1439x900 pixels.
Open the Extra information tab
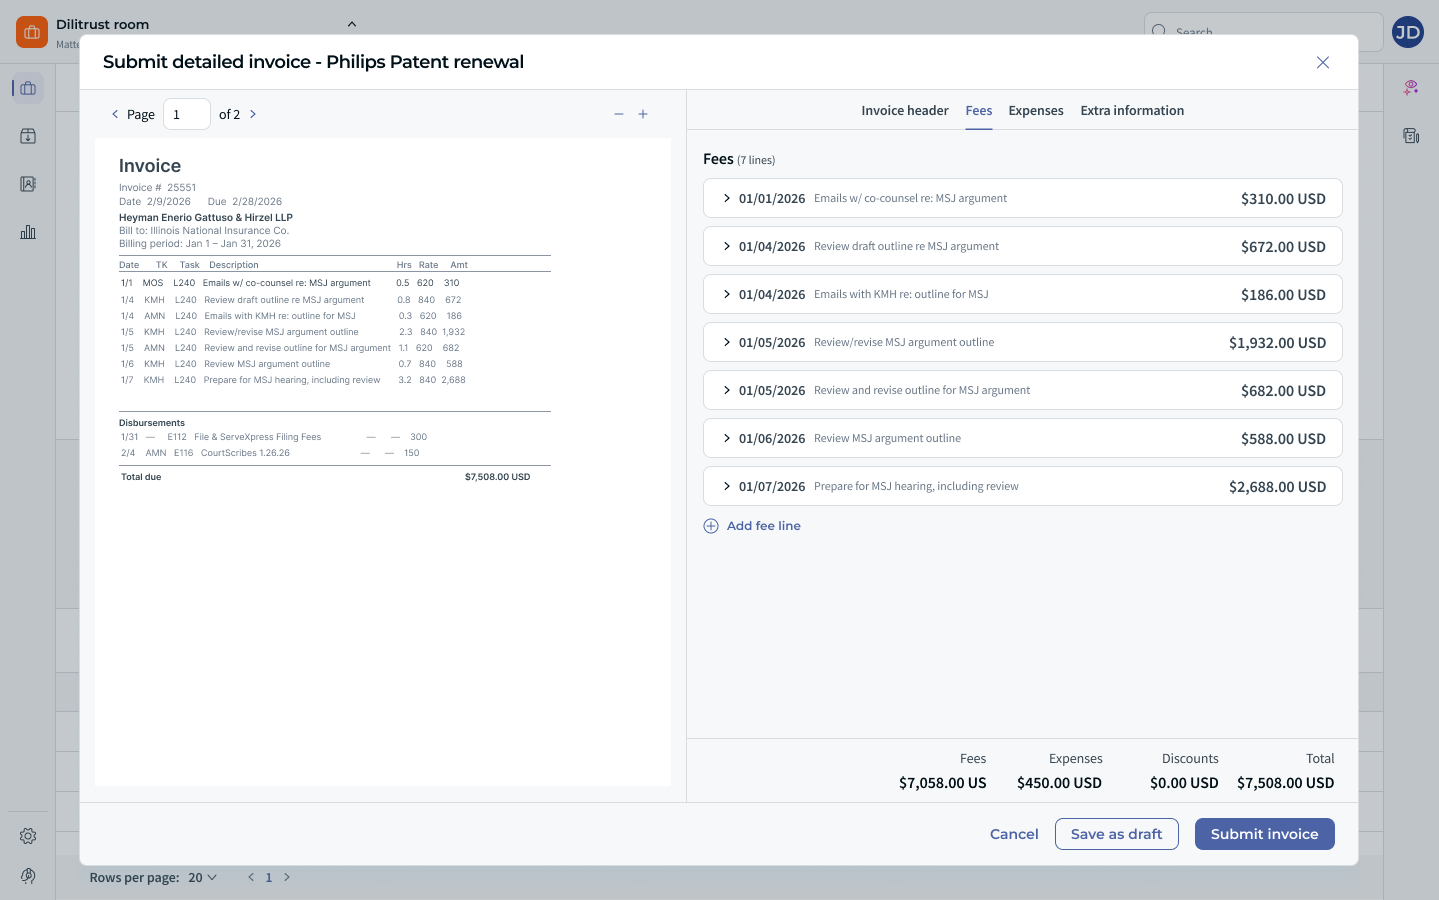coord(1132,111)
